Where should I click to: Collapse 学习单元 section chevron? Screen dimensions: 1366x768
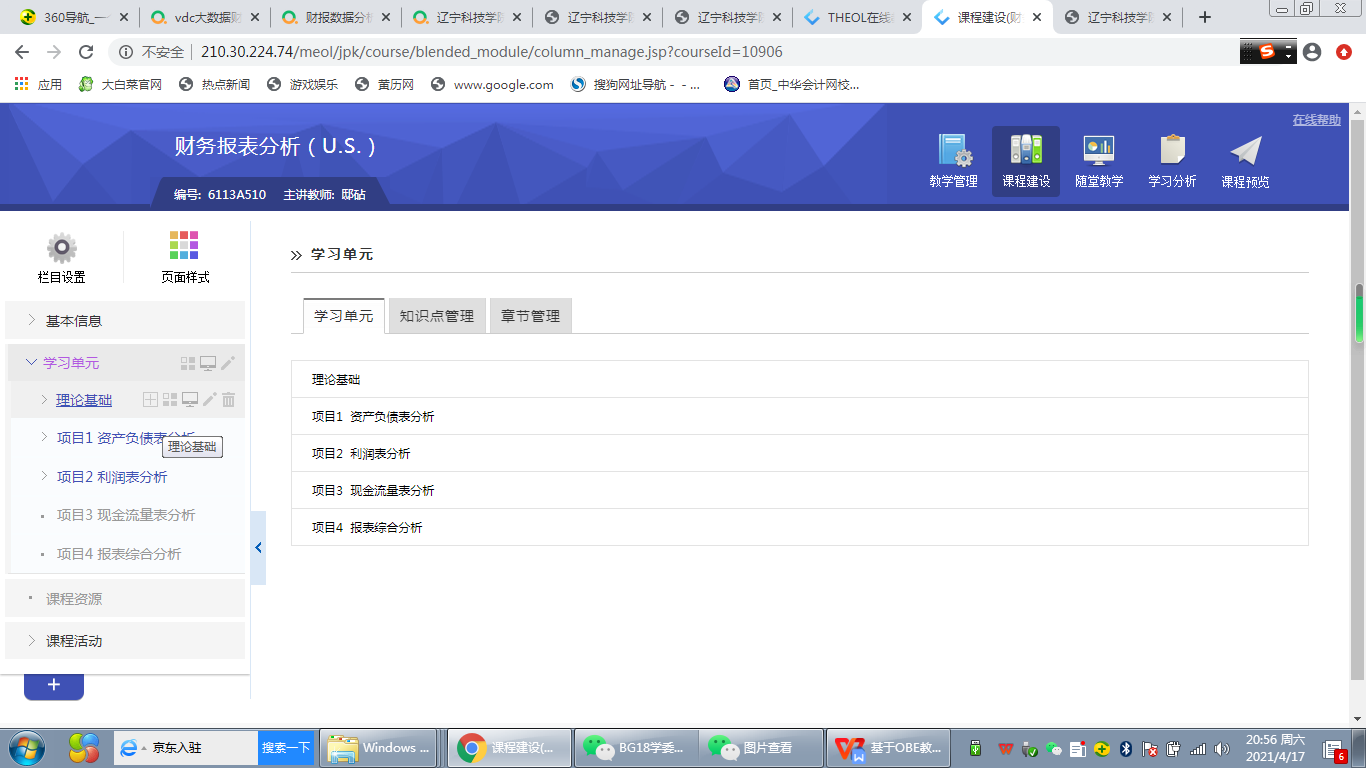(31, 362)
